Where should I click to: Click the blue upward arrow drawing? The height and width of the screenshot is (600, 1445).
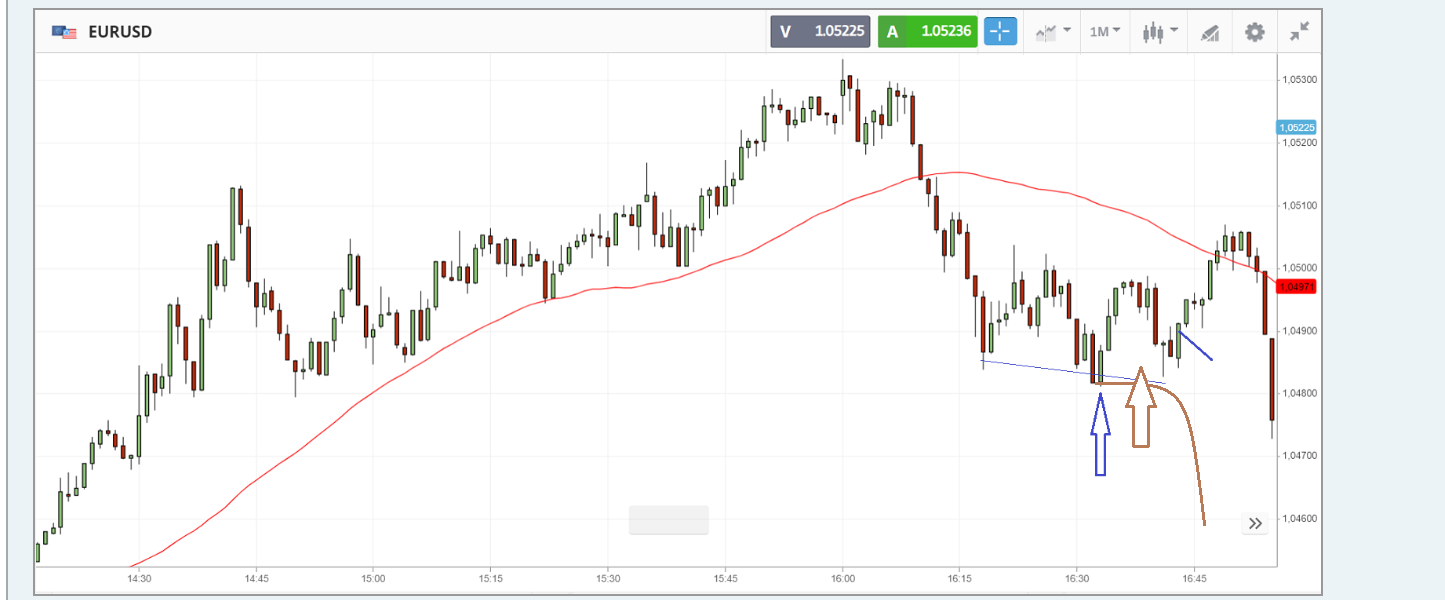(1100, 435)
